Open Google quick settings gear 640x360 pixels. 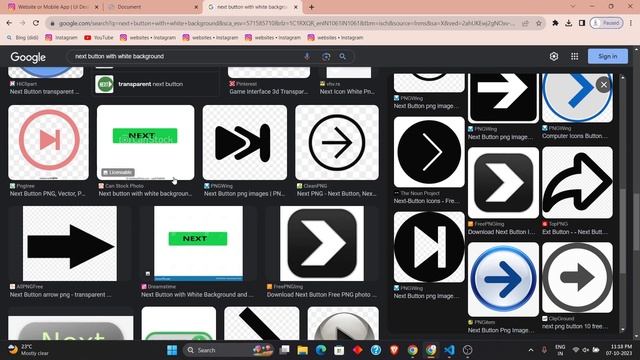(x=553, y=56)
